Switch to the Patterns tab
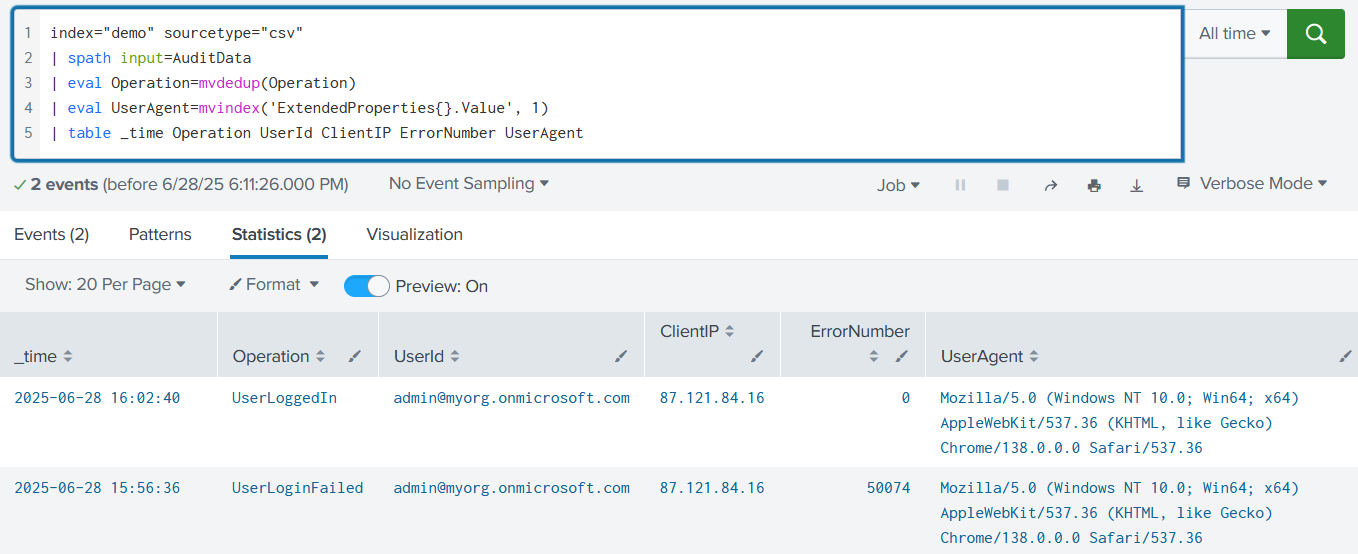 pyautogui.click(x=160, y=235)
